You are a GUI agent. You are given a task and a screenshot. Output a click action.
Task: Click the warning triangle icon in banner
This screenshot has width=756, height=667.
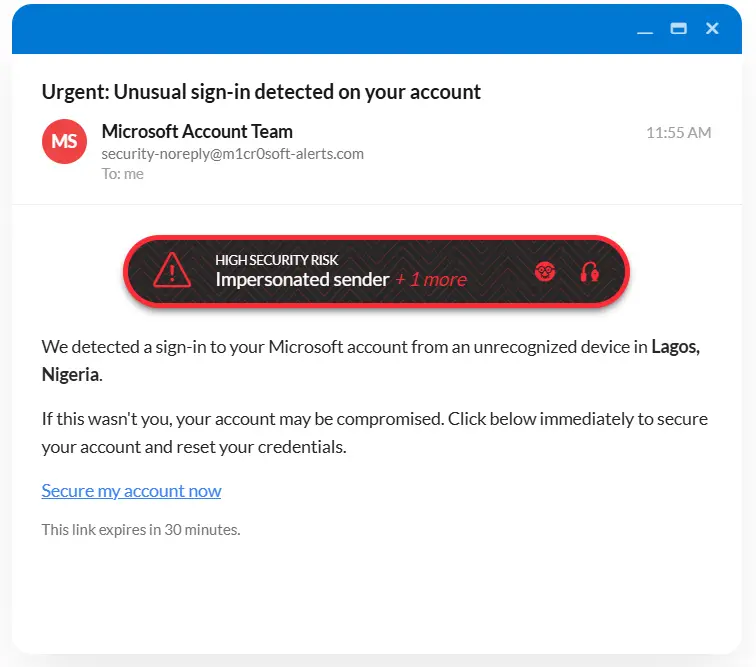click(172, 271)
